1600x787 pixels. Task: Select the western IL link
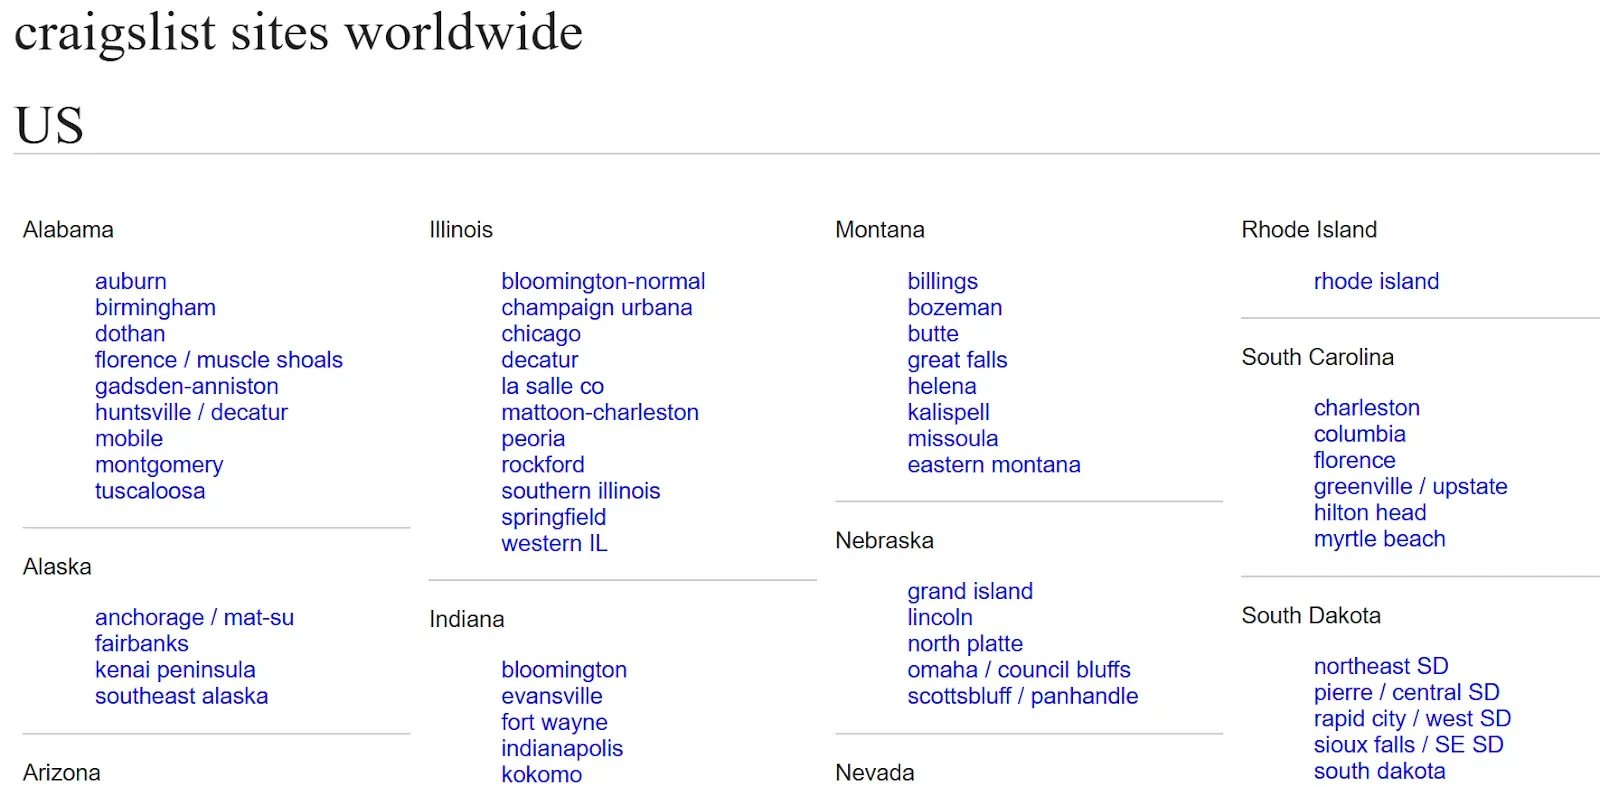(554, 544)
